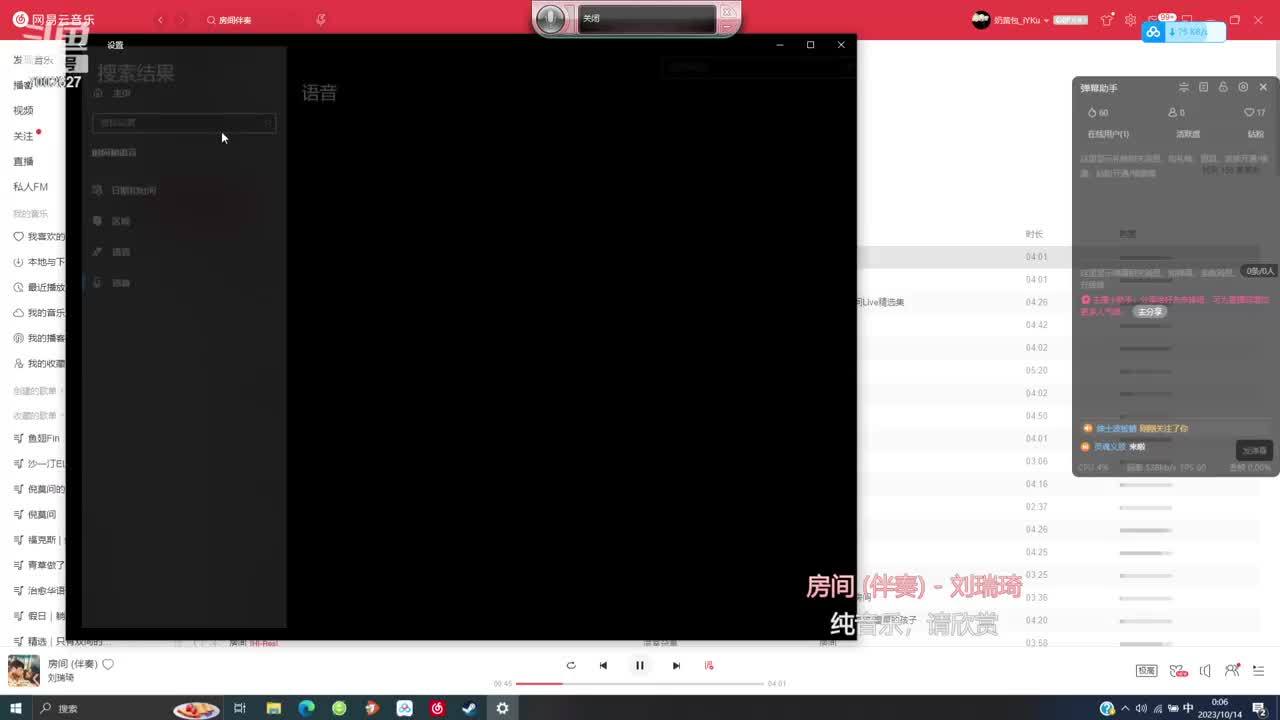Open 弹幕助手 panel settings gear
Viewport: 1280px width, 720px height.
click(x=1243, y=88)
